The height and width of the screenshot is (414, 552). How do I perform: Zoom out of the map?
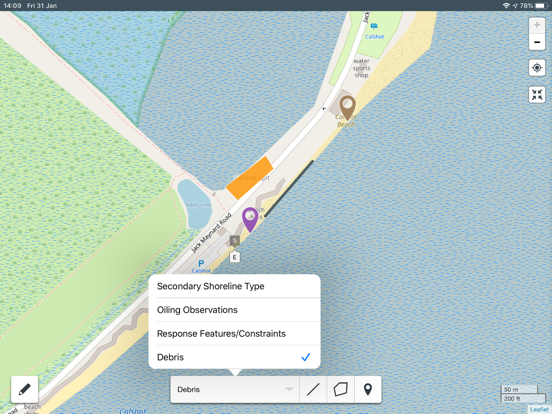click(x=537, y=42)
